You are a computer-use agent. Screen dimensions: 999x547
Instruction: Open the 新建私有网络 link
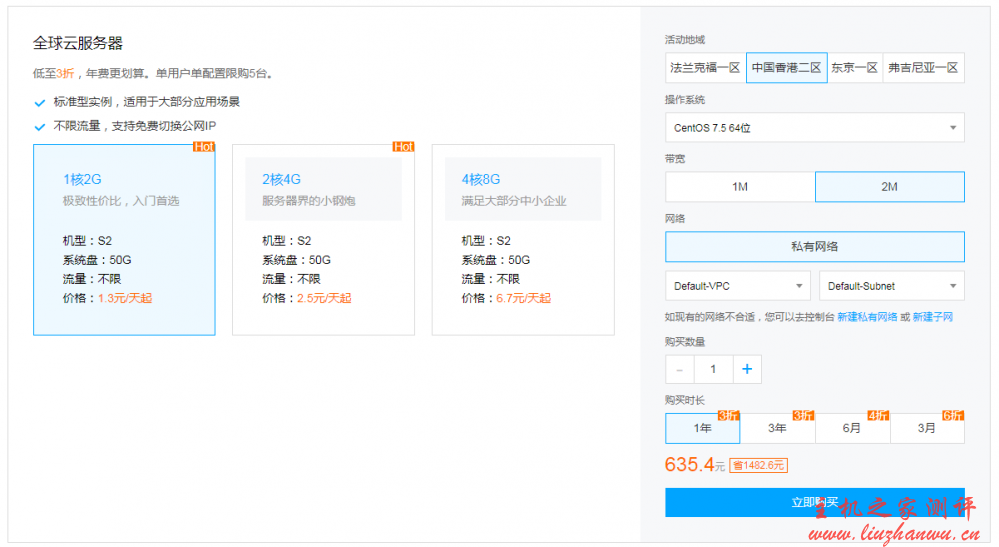[867, 317]
